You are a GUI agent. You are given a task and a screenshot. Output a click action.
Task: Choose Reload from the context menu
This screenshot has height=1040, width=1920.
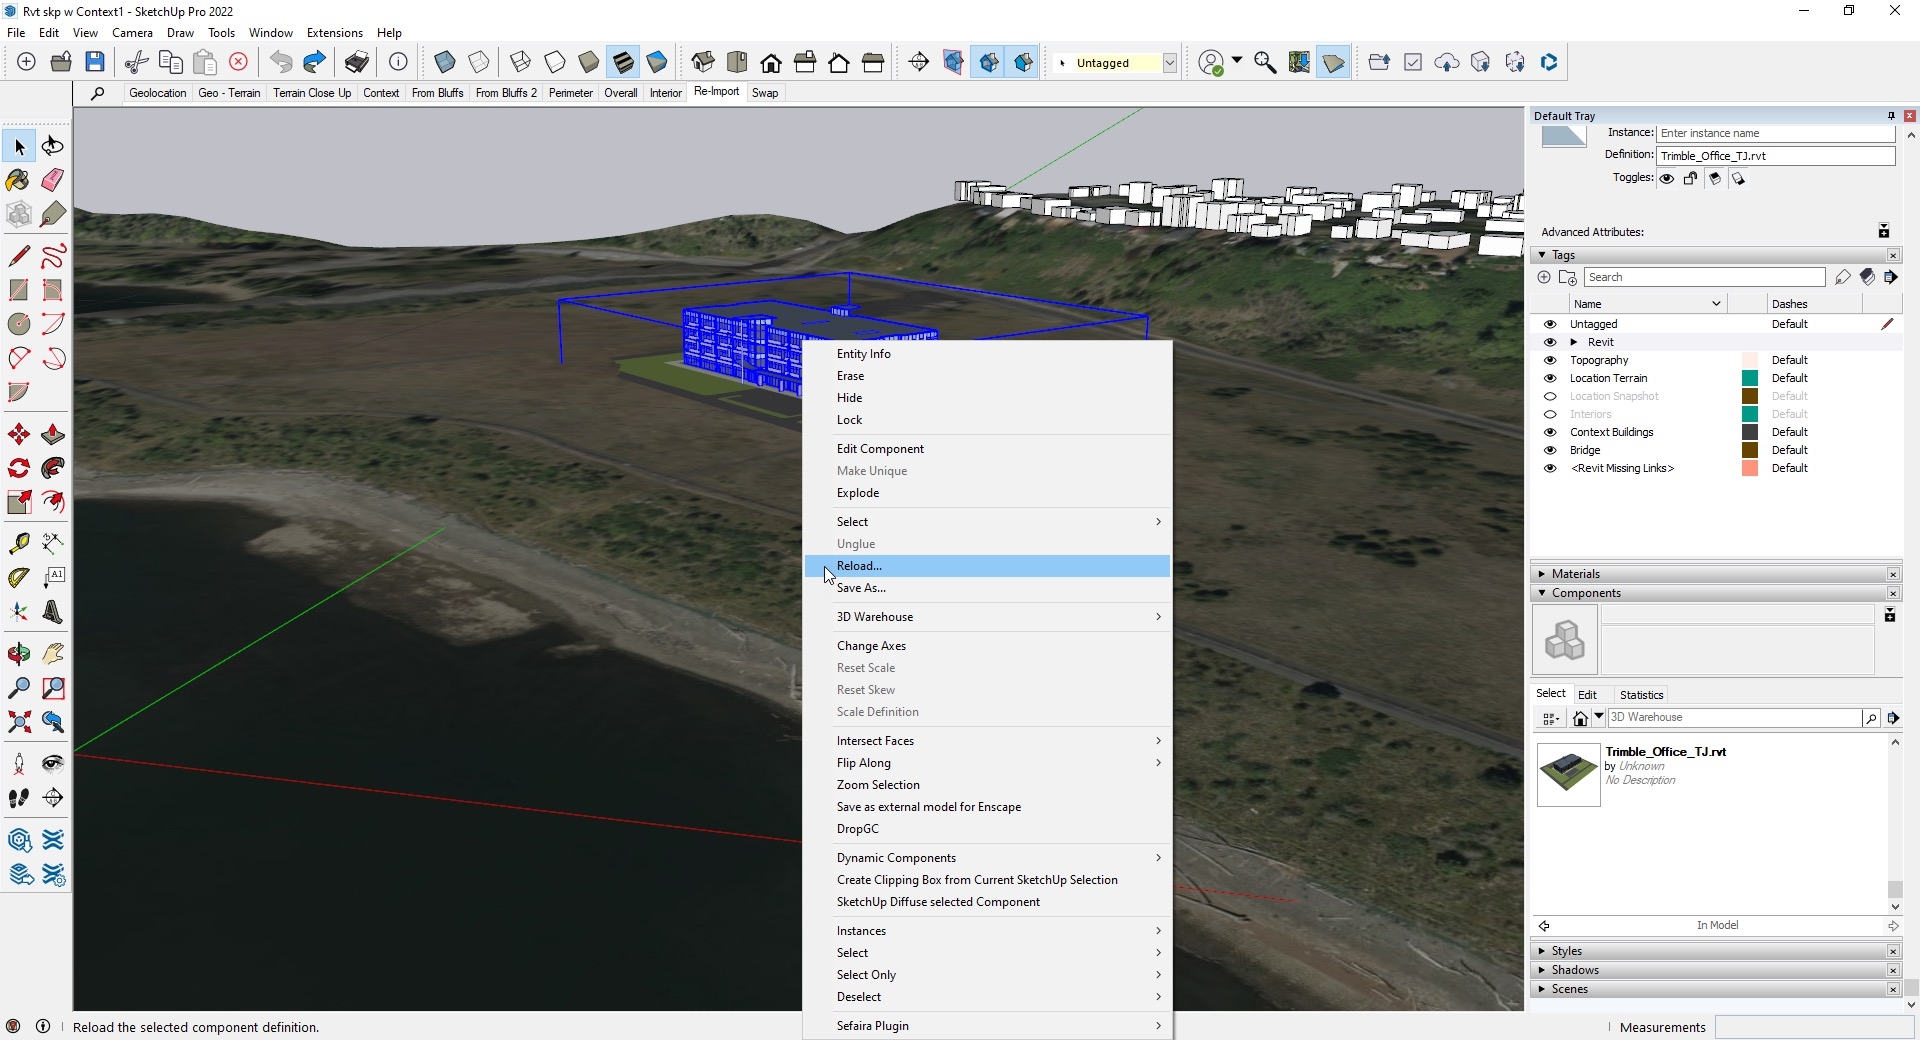tap(858, 566)
